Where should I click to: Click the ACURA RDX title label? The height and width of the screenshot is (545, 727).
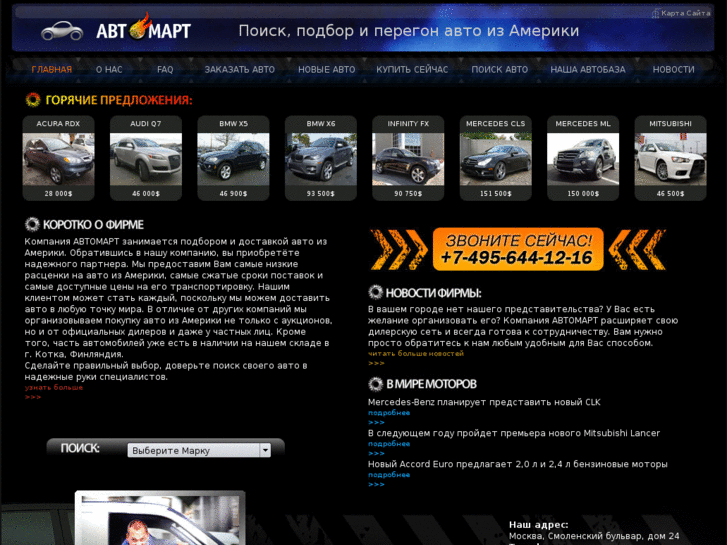pos(58,124)
